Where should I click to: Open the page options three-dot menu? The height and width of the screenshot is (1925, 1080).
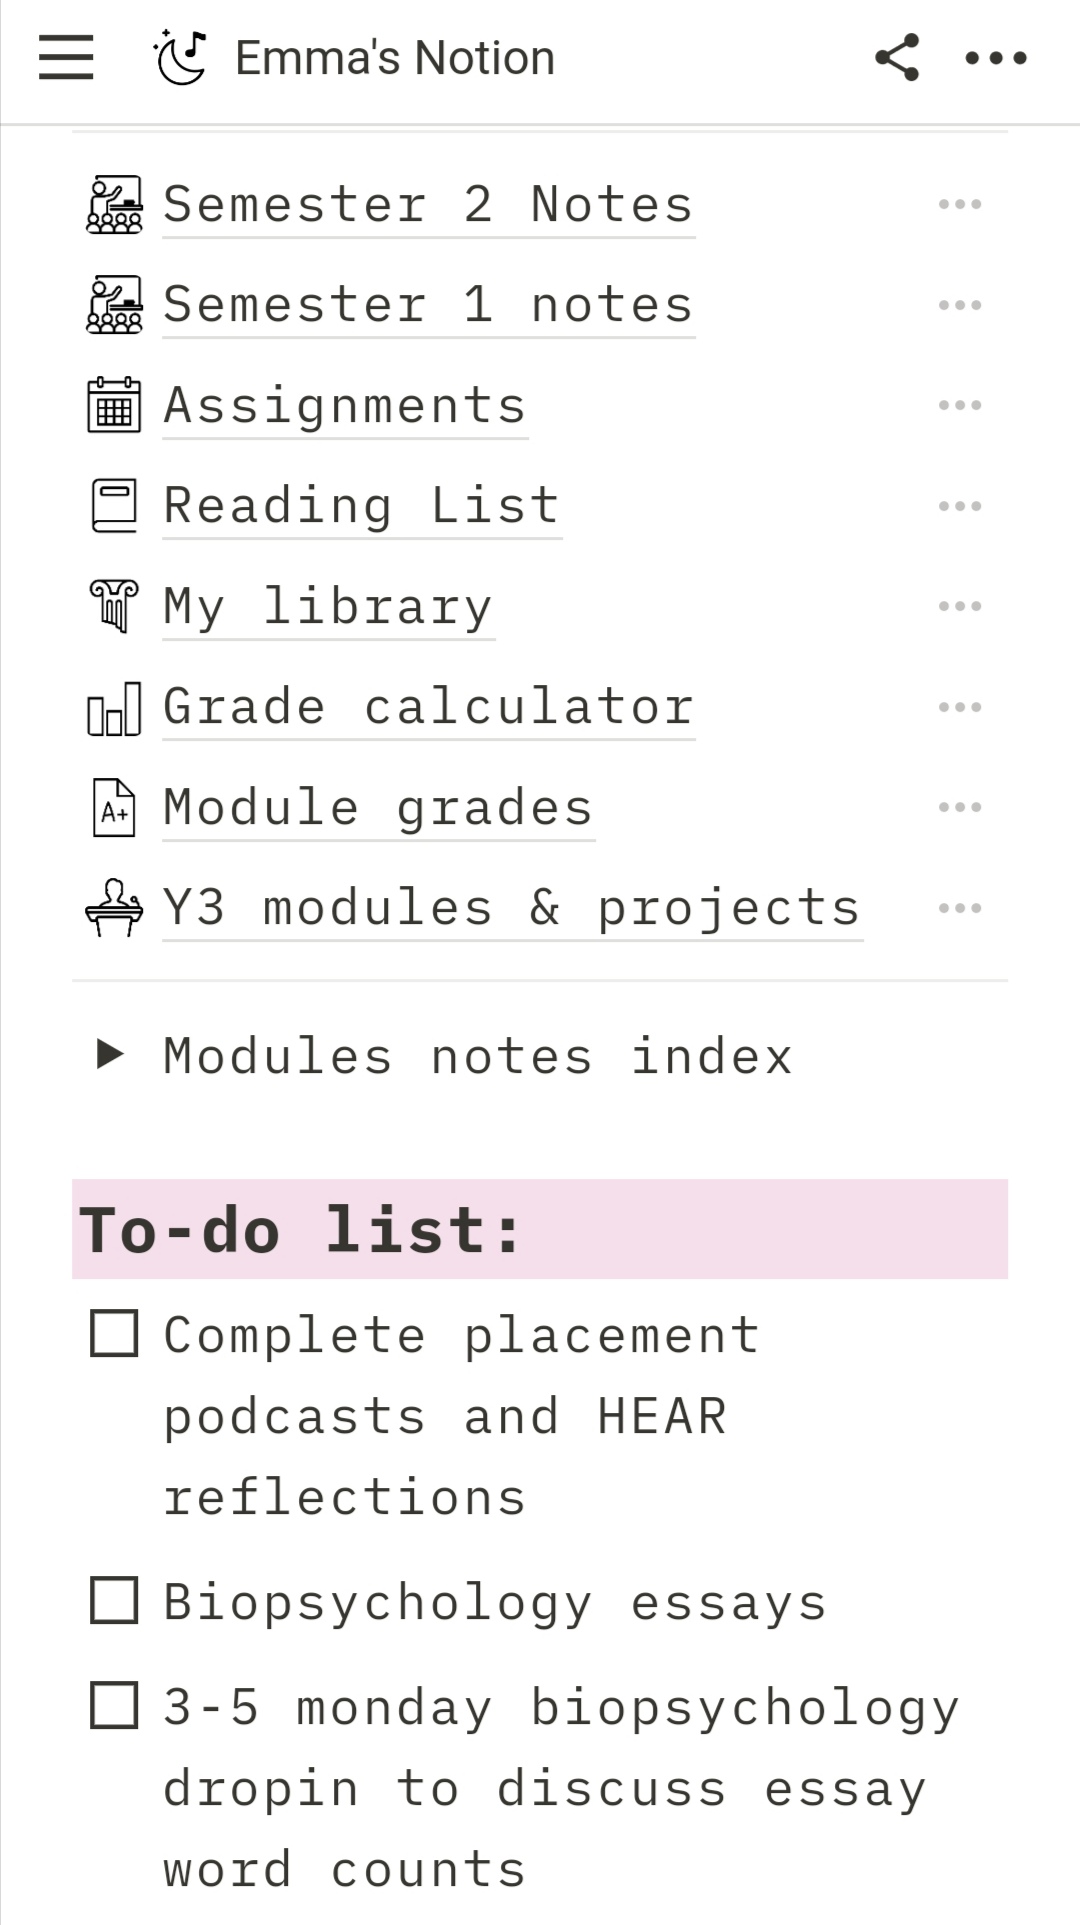point(995,58)
